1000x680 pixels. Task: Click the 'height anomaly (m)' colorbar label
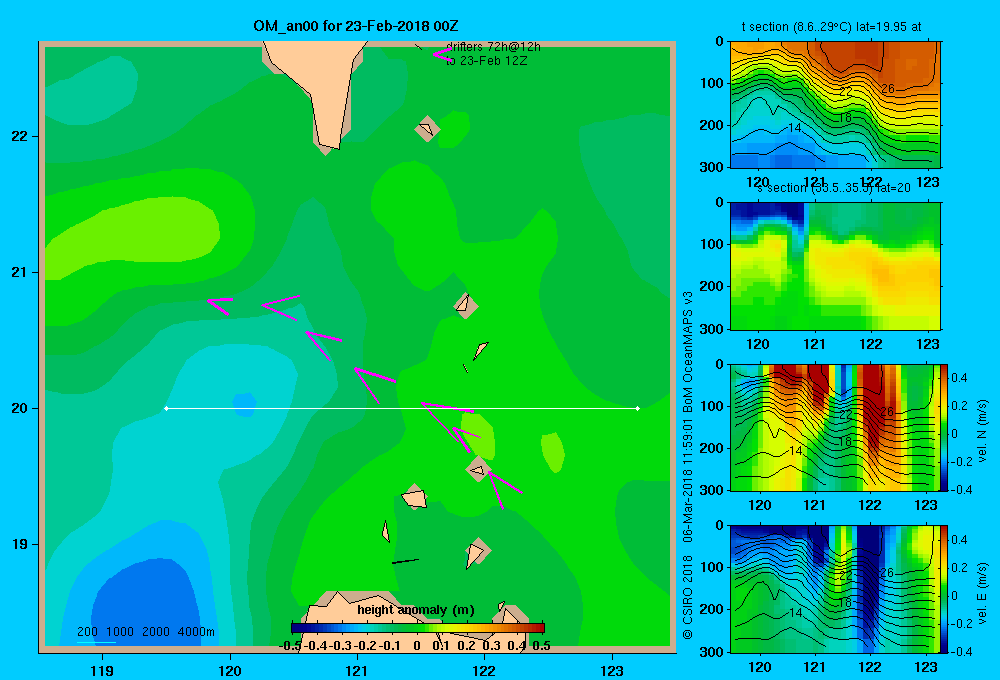click(x=416, y=610)
